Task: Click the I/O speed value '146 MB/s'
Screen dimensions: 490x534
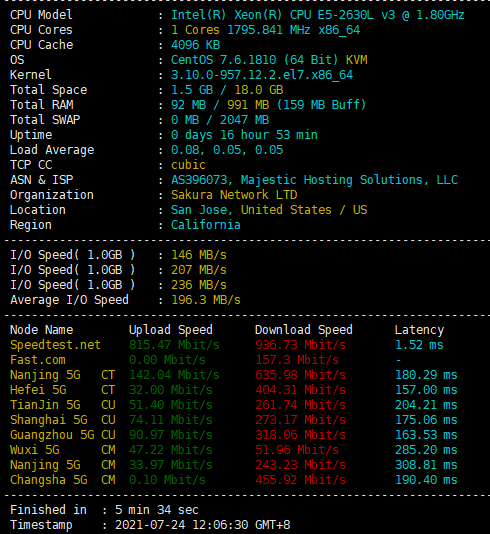Action: coord(199,255)
